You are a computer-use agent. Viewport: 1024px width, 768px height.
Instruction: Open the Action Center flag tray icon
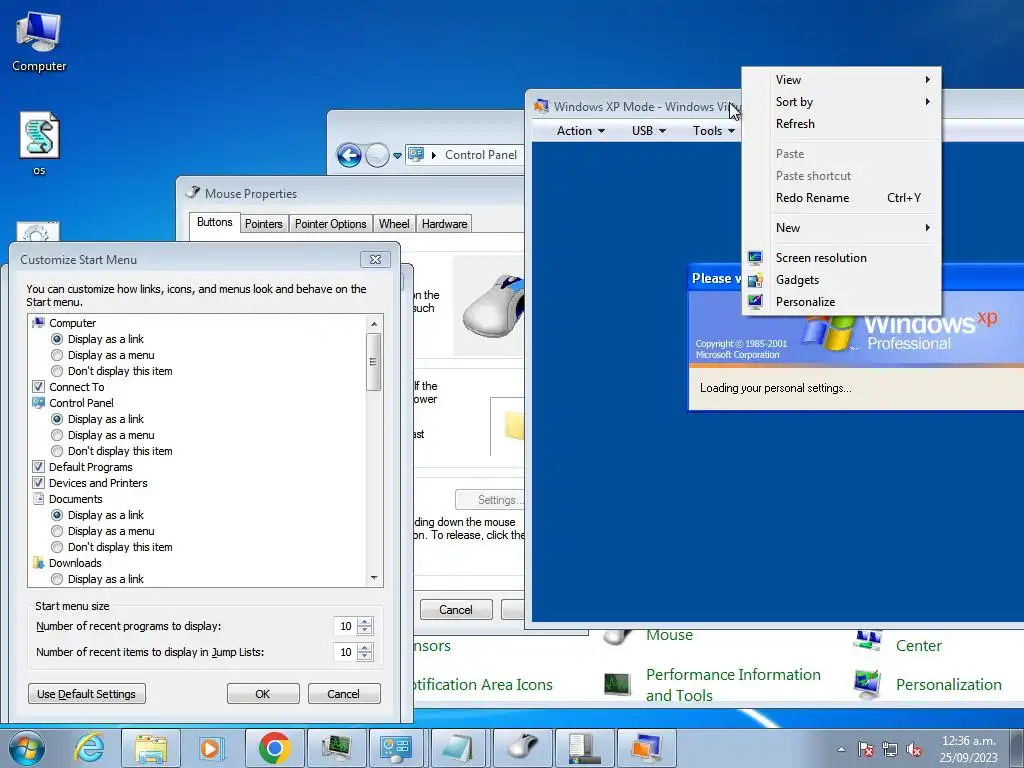tap(866, 749)
